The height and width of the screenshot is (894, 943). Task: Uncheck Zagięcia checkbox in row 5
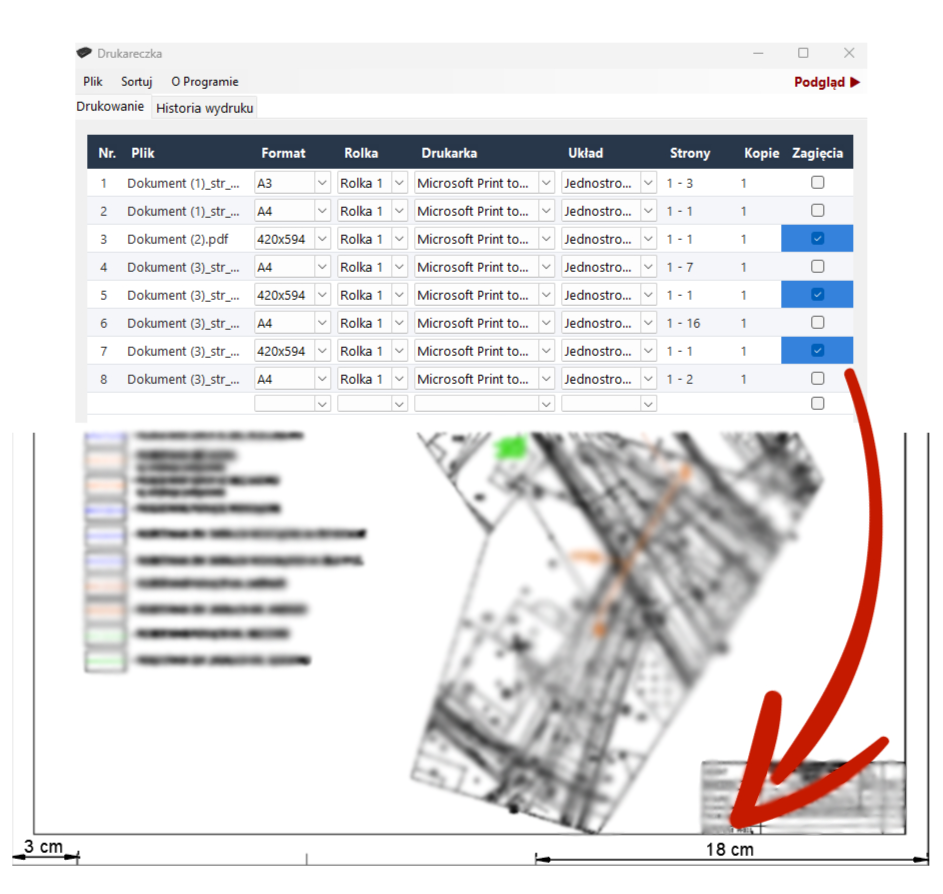pos(817,295)
